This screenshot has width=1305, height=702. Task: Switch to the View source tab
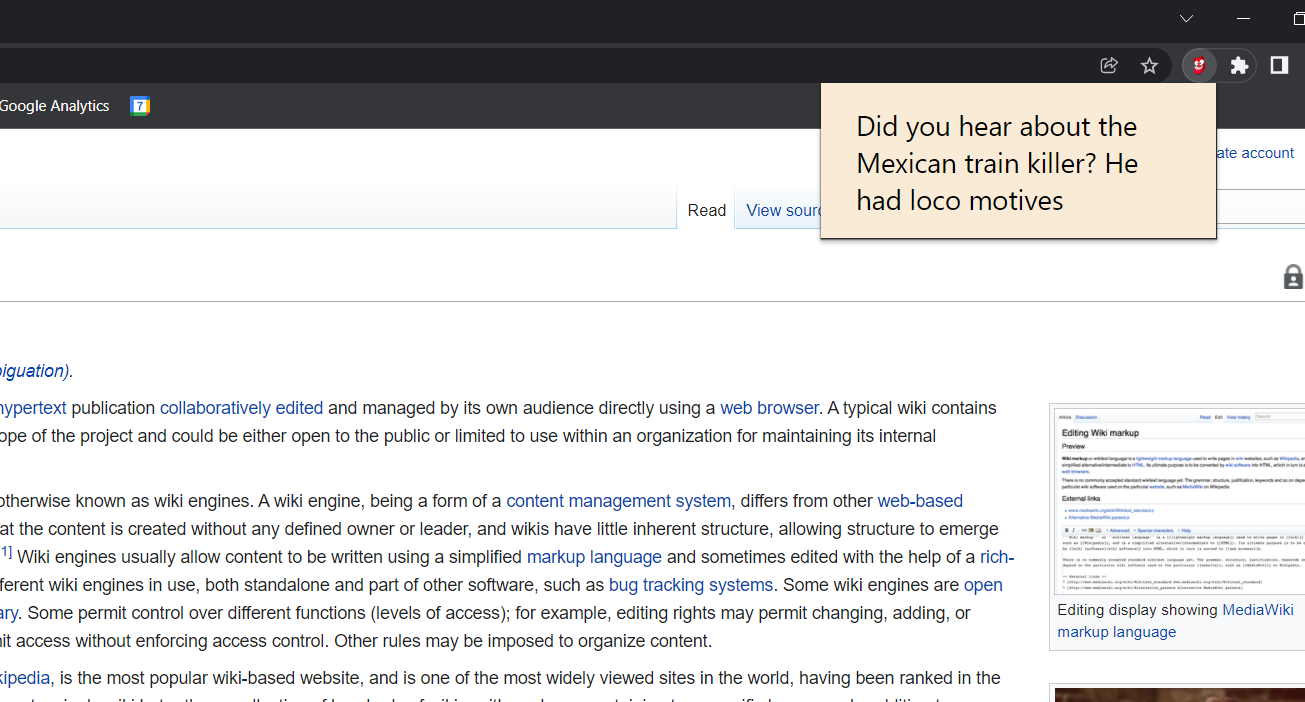(x=786, y=210)
